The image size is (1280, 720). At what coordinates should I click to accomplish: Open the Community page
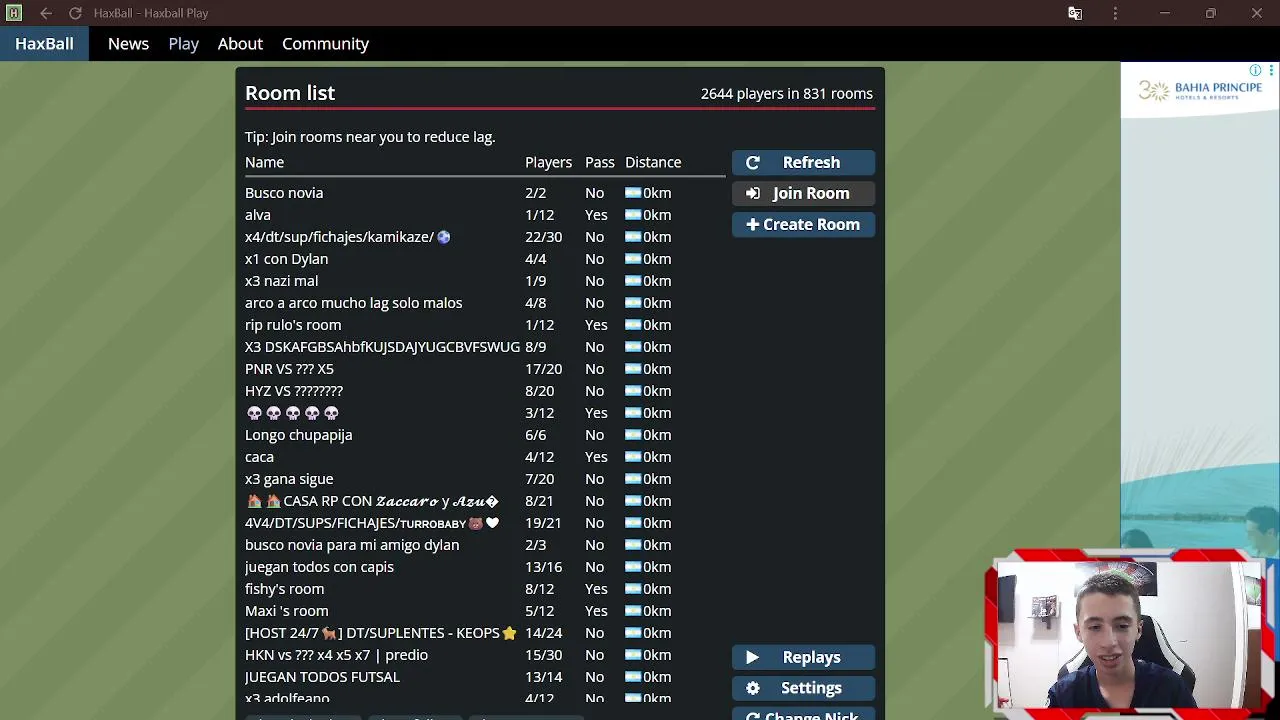[325, 44]
